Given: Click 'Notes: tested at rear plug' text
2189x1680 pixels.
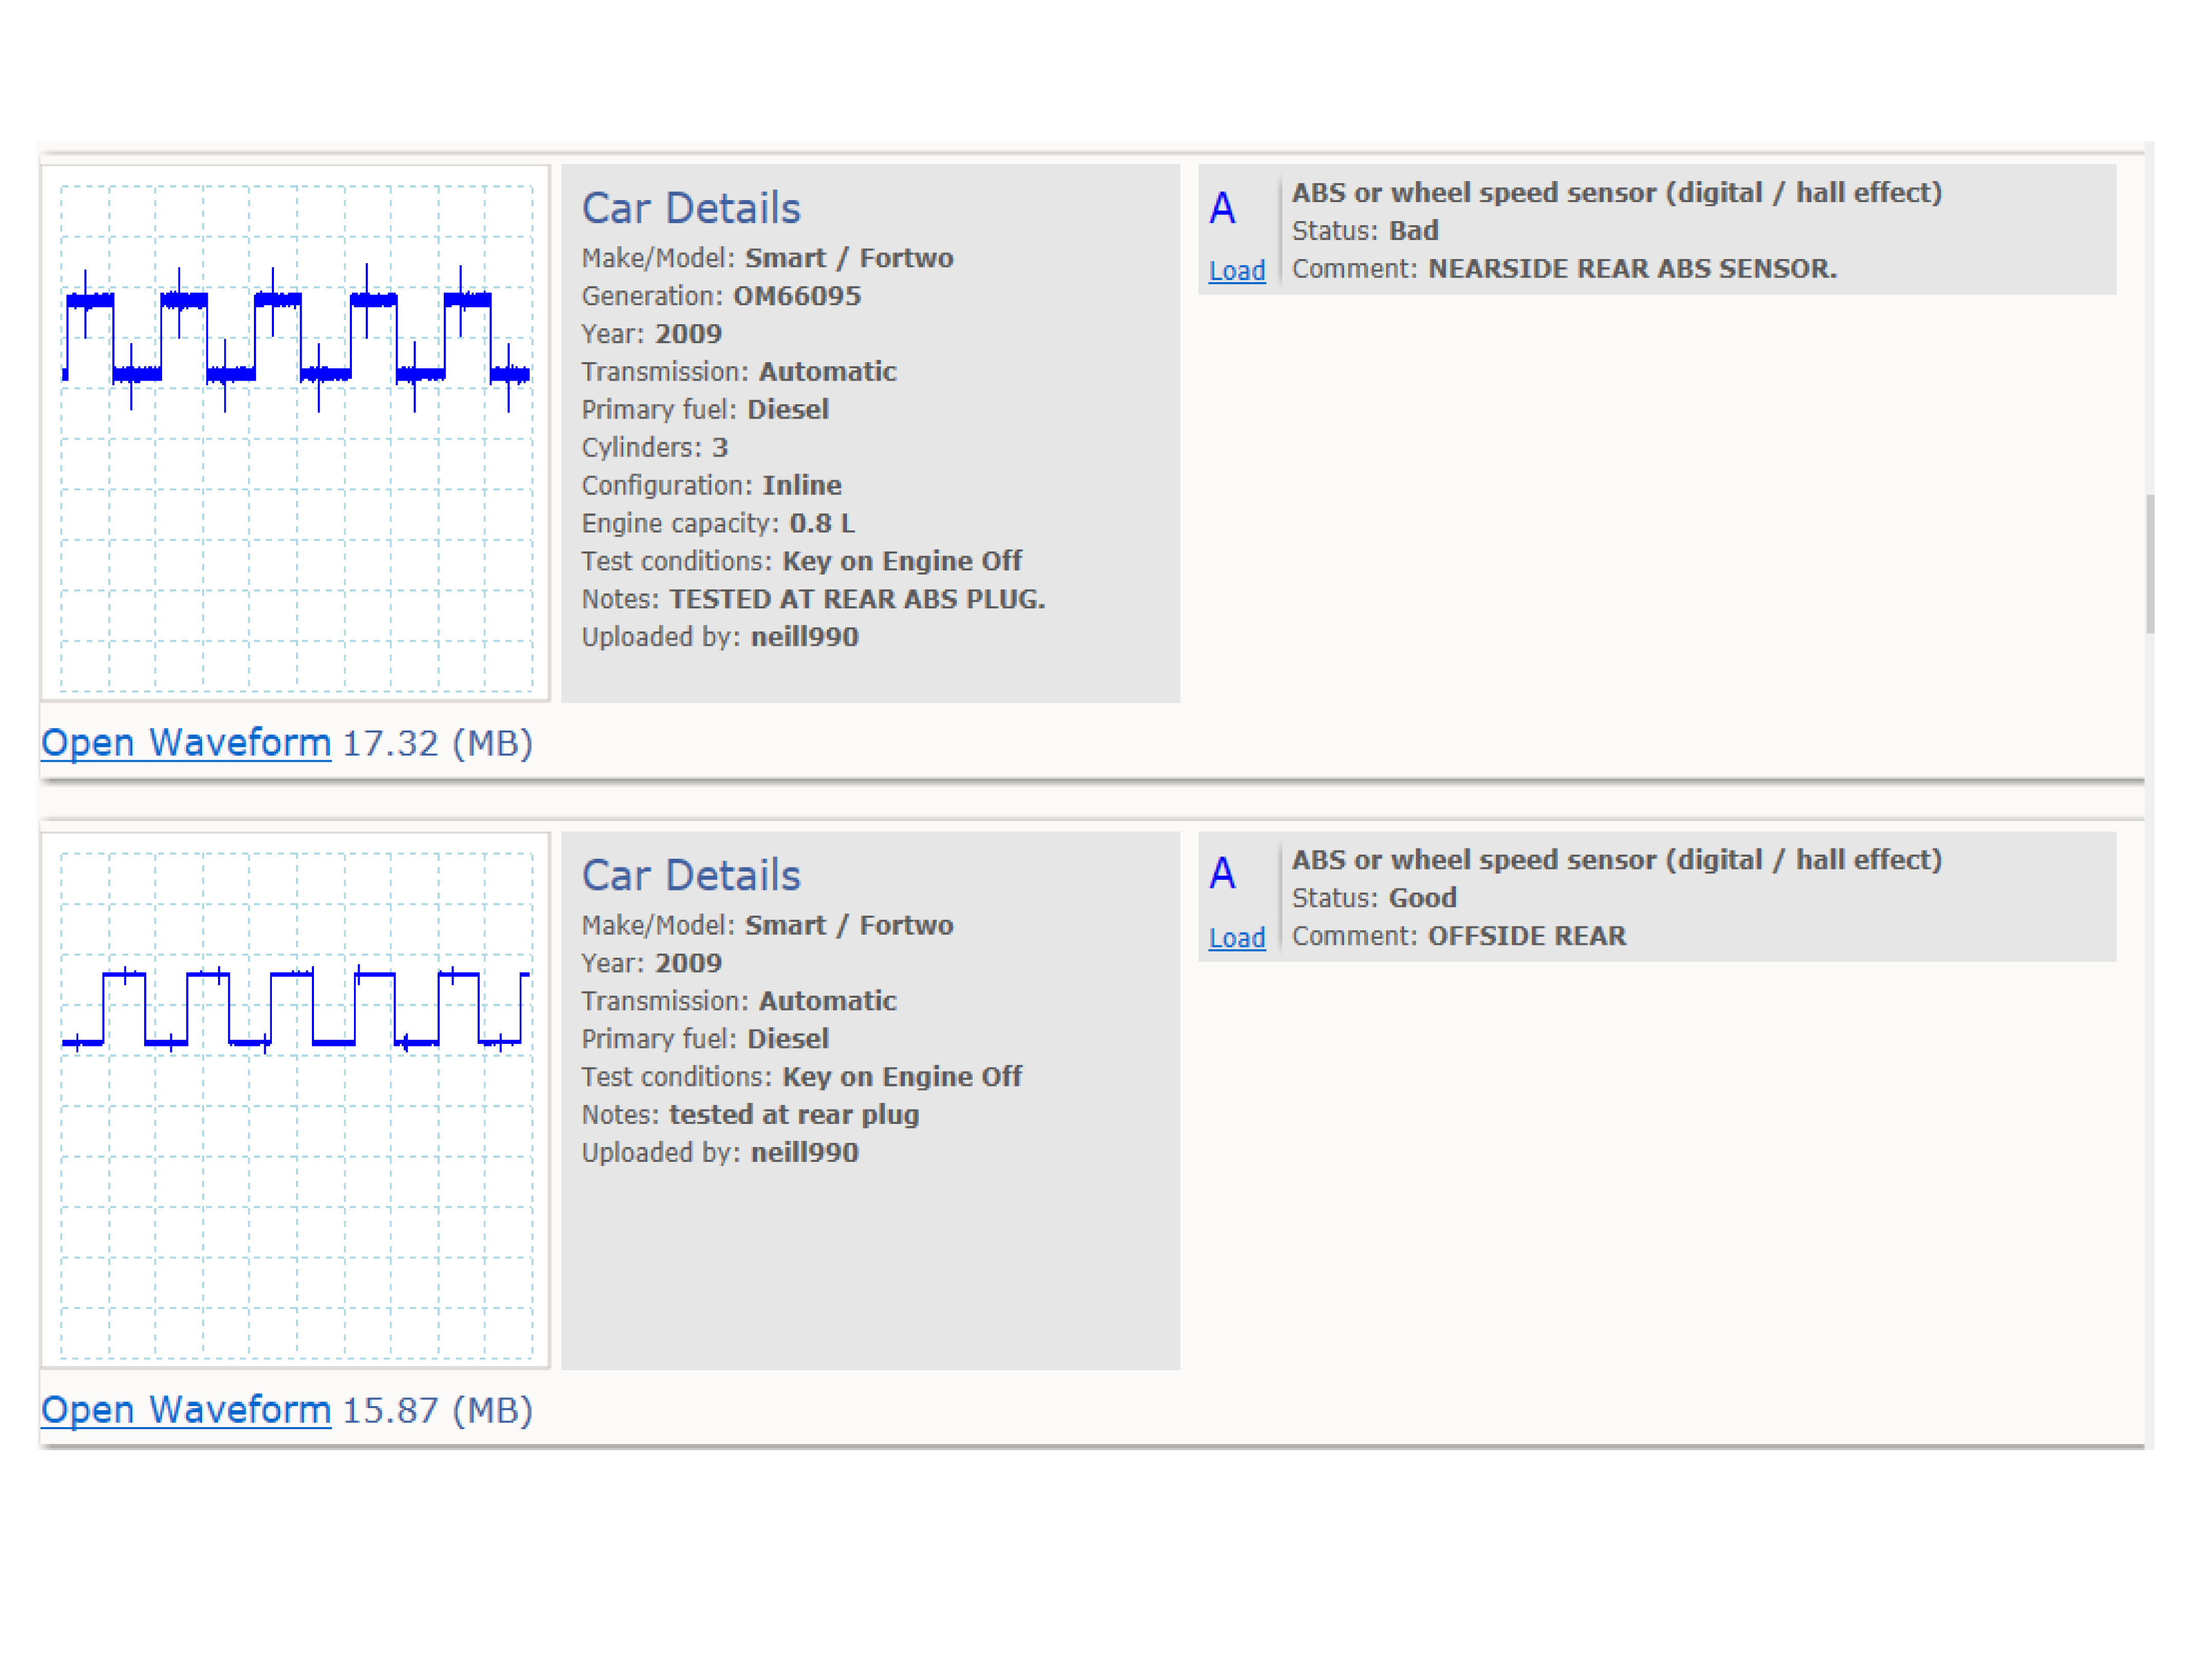Looking at the screenshot, I should point(750,1115).
